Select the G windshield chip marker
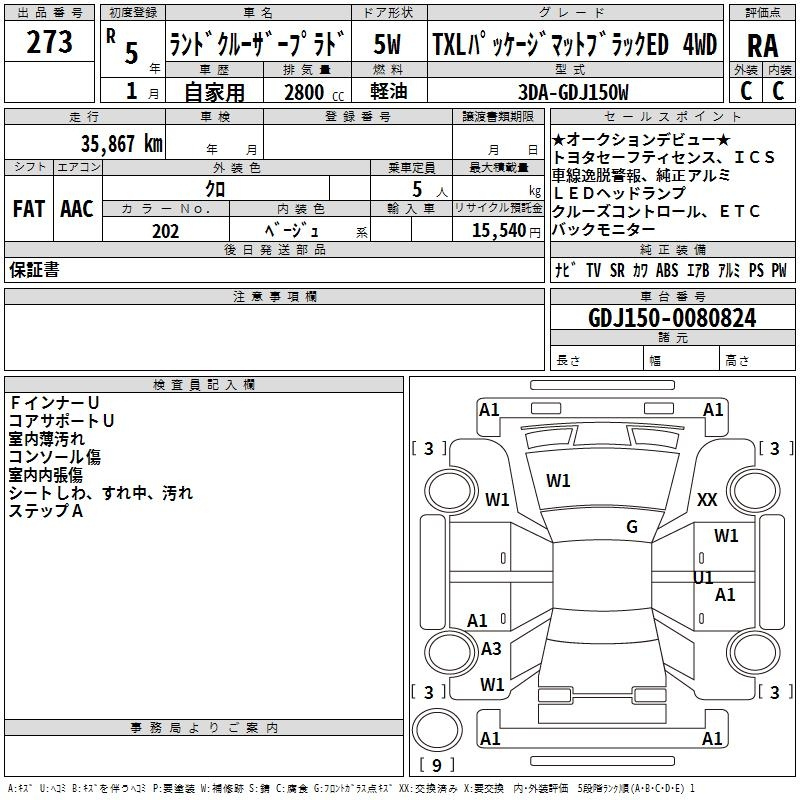Viewport: 800px width, 800px height. pyautogui.click(x=631, y=527)
